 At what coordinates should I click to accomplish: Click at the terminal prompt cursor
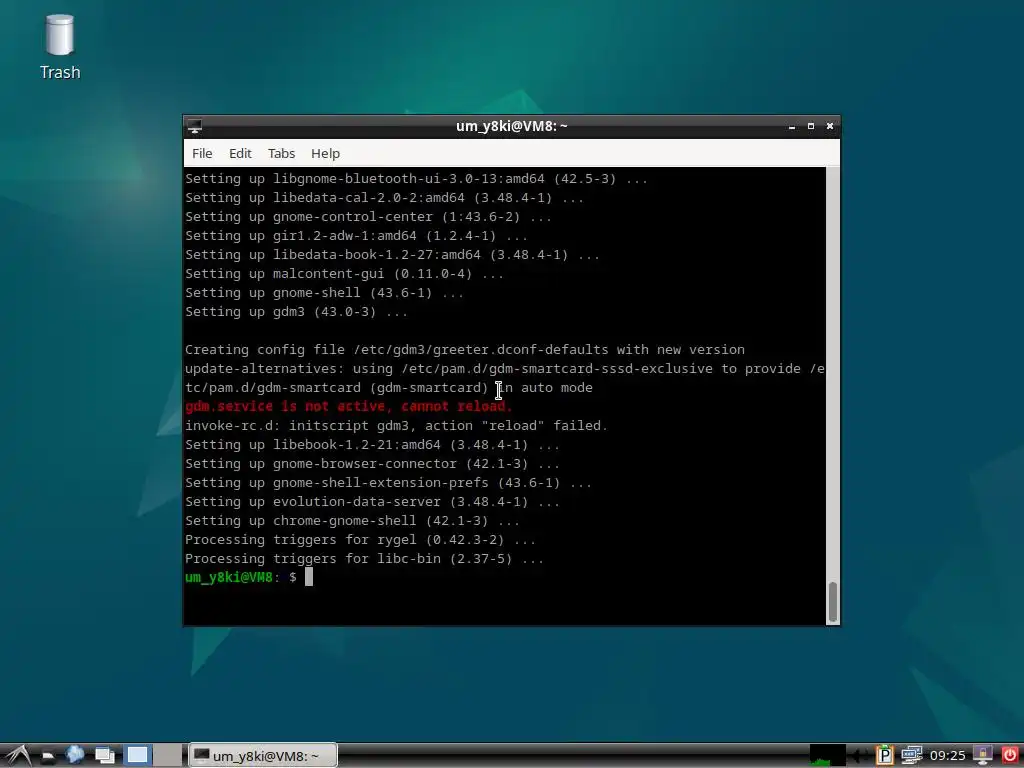click(x=309, y=577)
